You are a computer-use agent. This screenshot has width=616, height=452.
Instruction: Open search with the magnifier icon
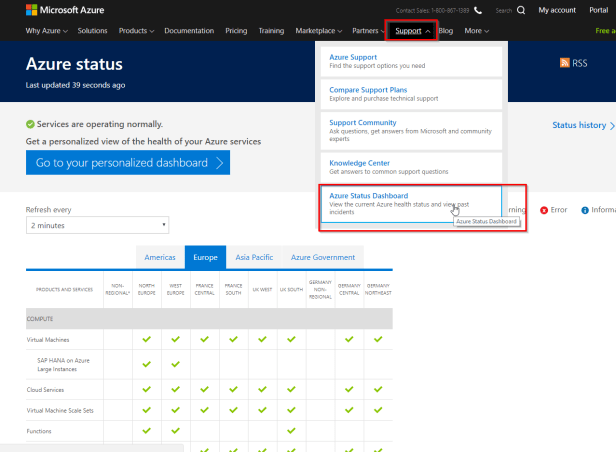pos(522,10)
